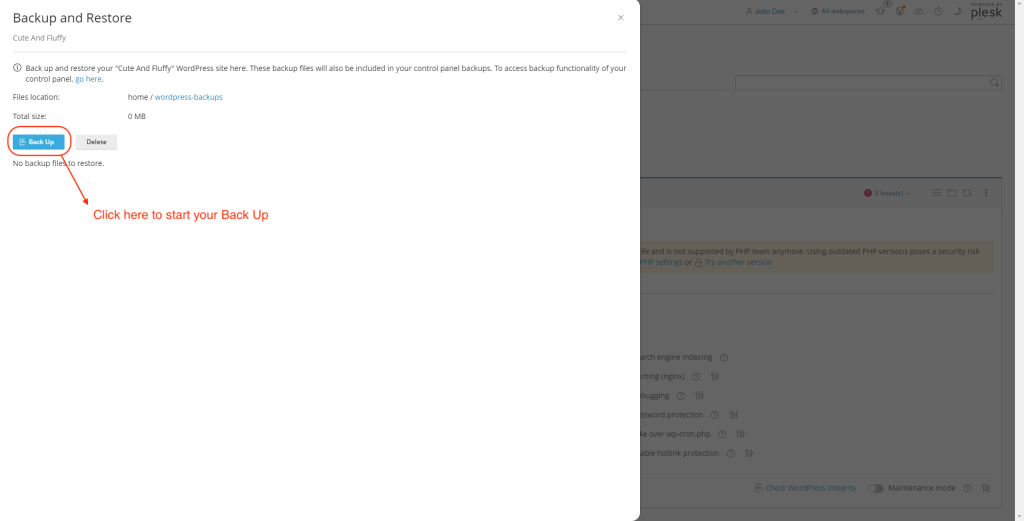The width and height of the screenshot is (1024, 521).
Task: Click inside the background search field
Action: (861, 83)
